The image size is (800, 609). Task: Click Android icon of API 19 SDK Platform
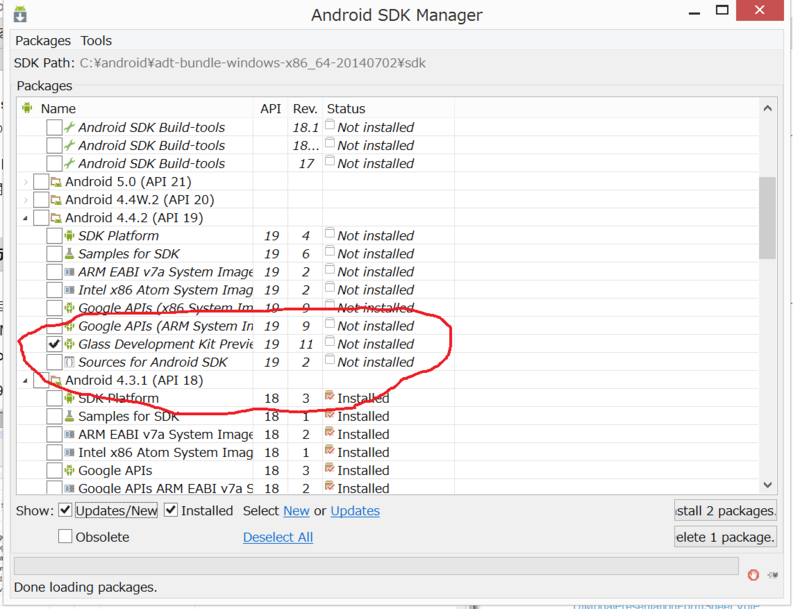[x=69, y=236]
